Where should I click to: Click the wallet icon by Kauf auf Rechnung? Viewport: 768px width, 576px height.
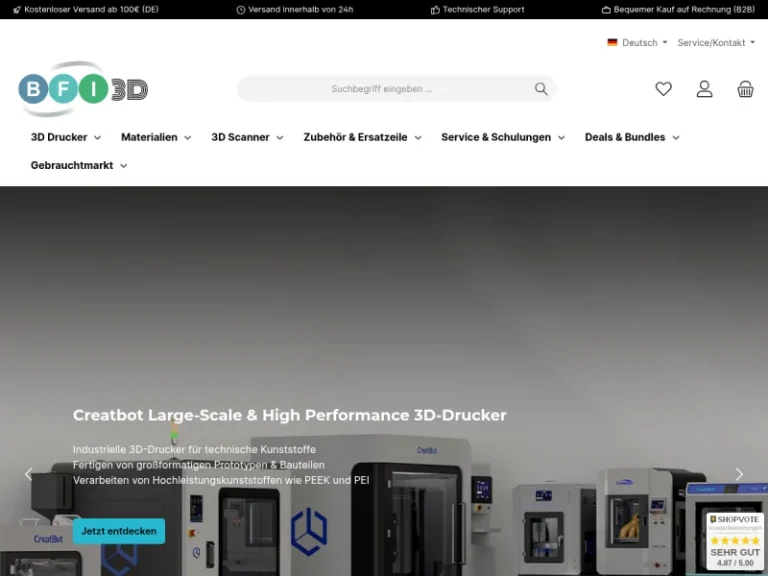click(x=606, y=10)
